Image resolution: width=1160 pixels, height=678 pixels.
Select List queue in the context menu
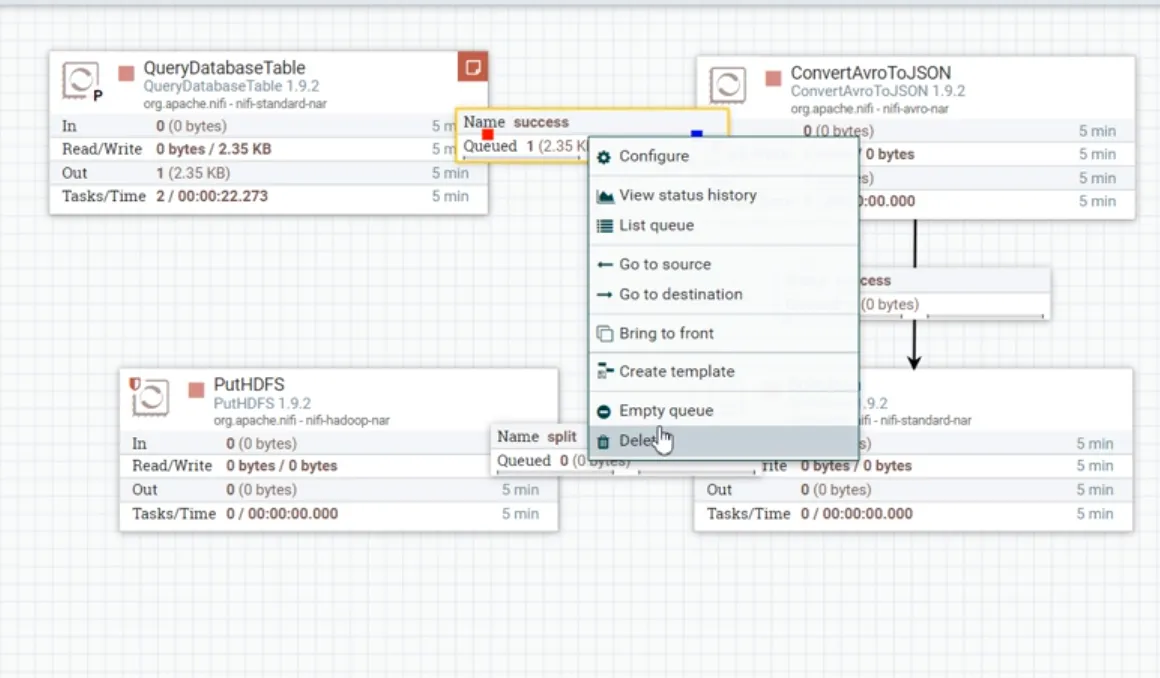pos(724,225)
